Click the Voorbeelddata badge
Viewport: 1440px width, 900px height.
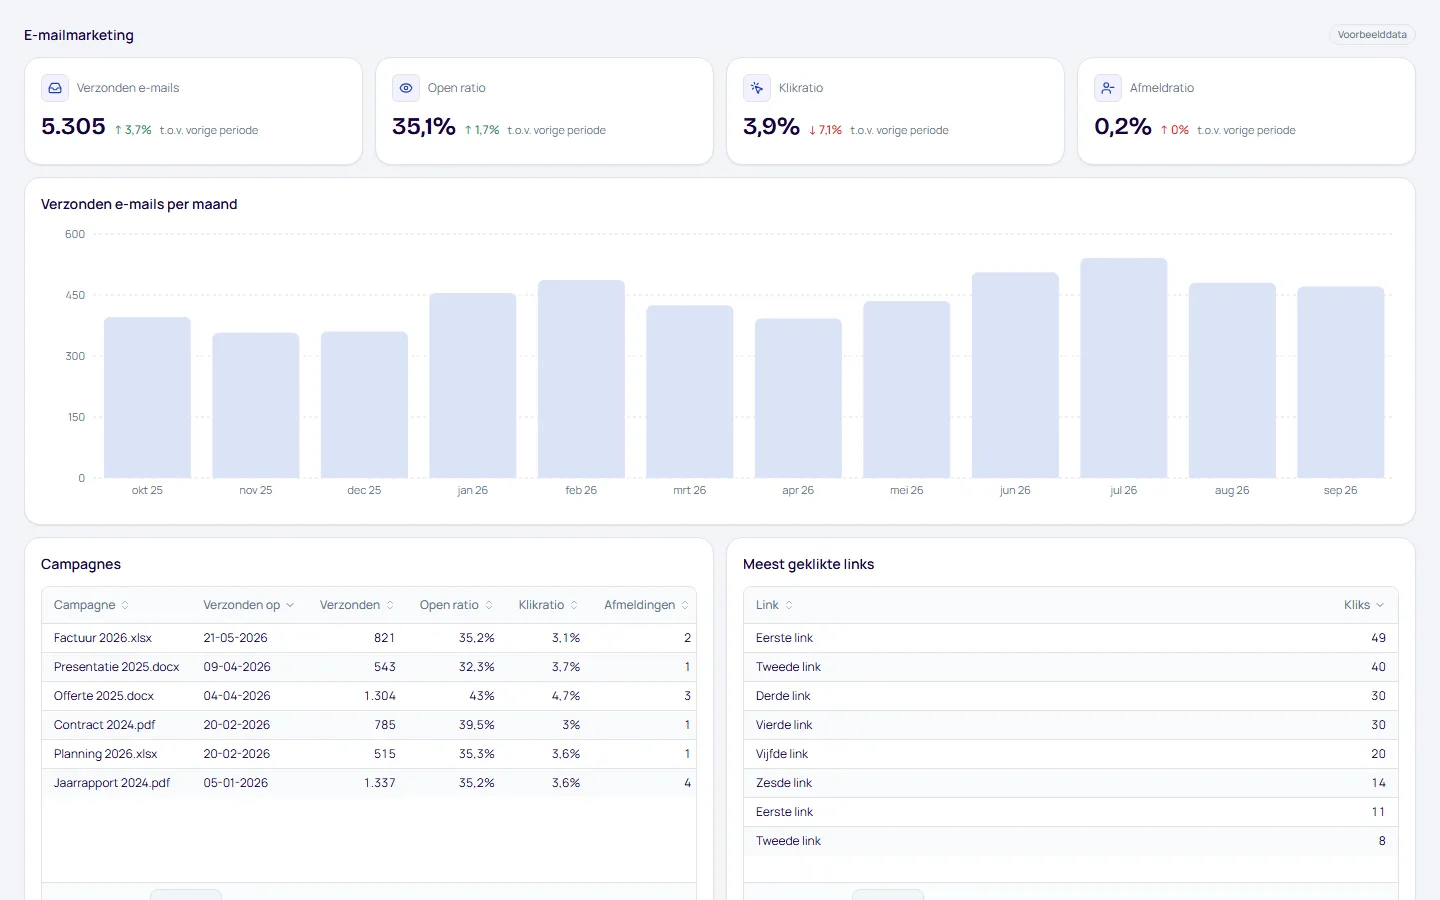1372,35
